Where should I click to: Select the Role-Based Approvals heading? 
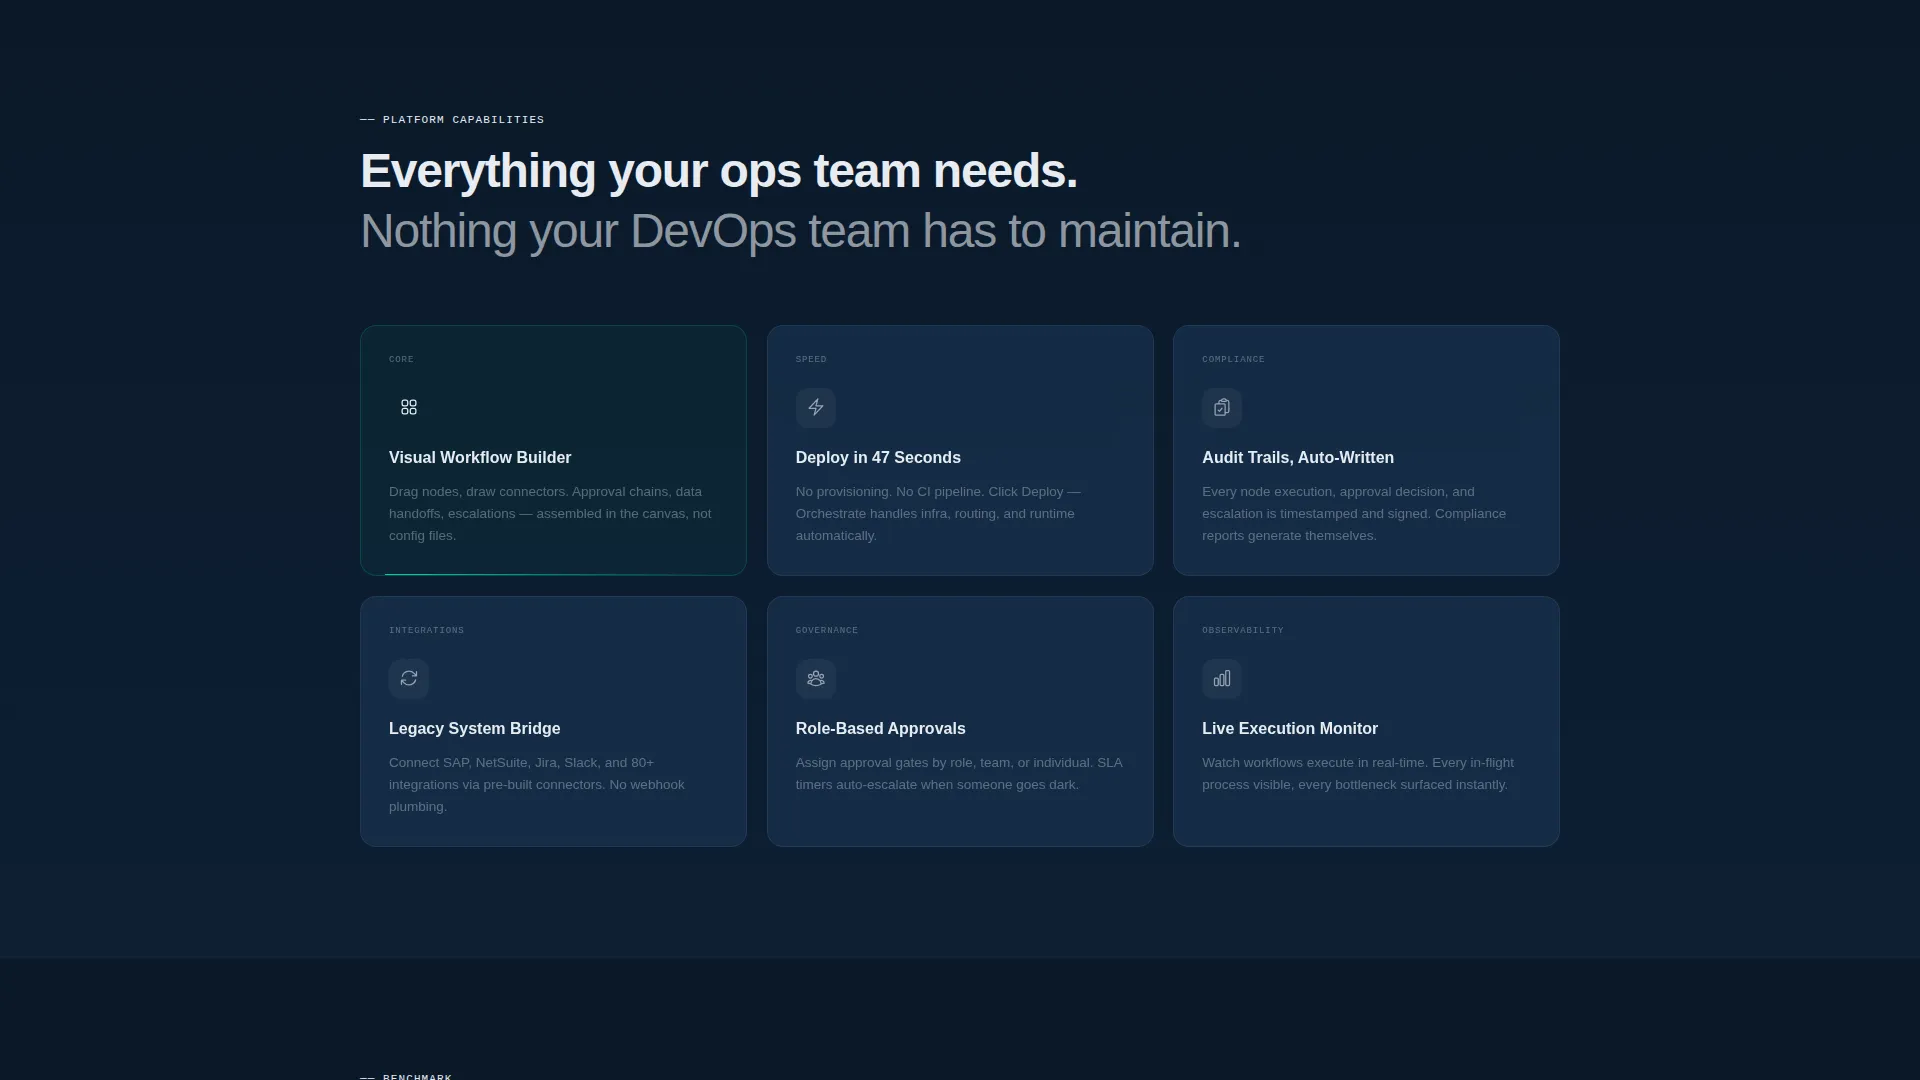(x=881, y=728)
